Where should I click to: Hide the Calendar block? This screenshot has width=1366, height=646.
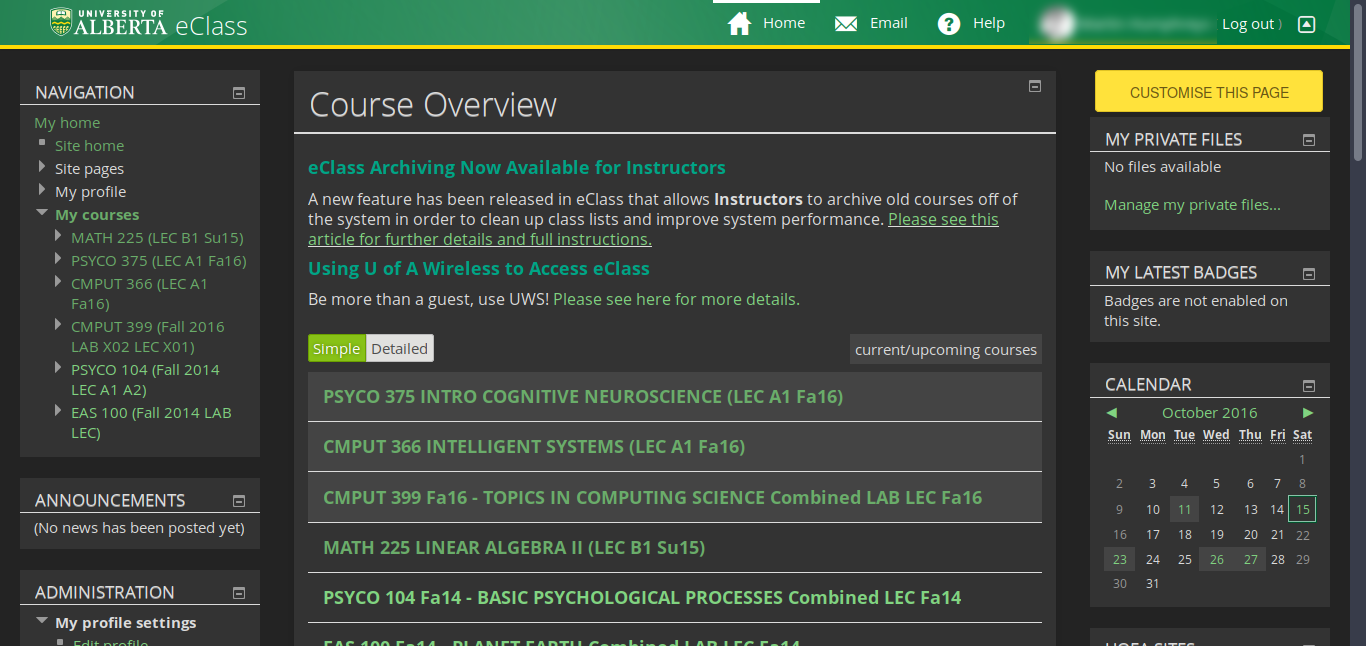(x=1309, y=385)
